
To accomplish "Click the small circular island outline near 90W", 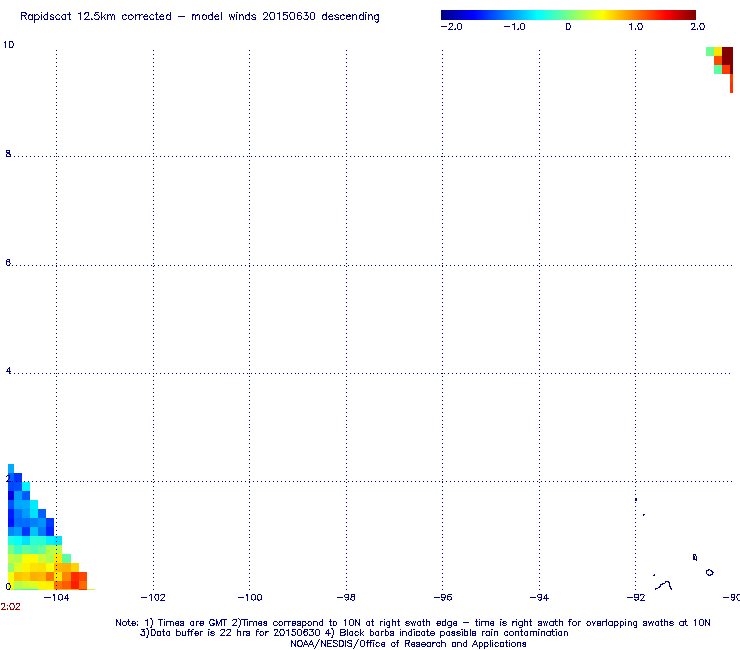I will 709,573.
